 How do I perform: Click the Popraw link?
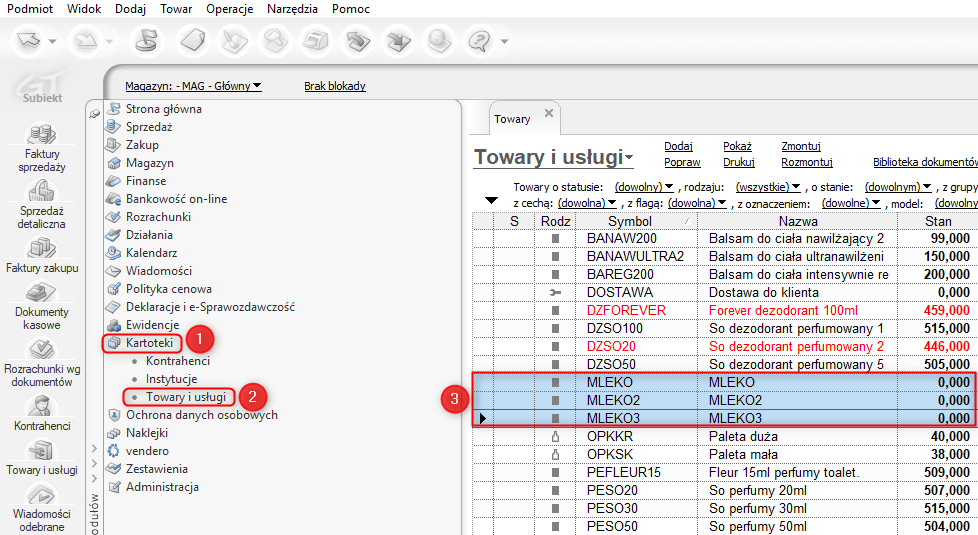pyautogui.click(x=682, y=162)
